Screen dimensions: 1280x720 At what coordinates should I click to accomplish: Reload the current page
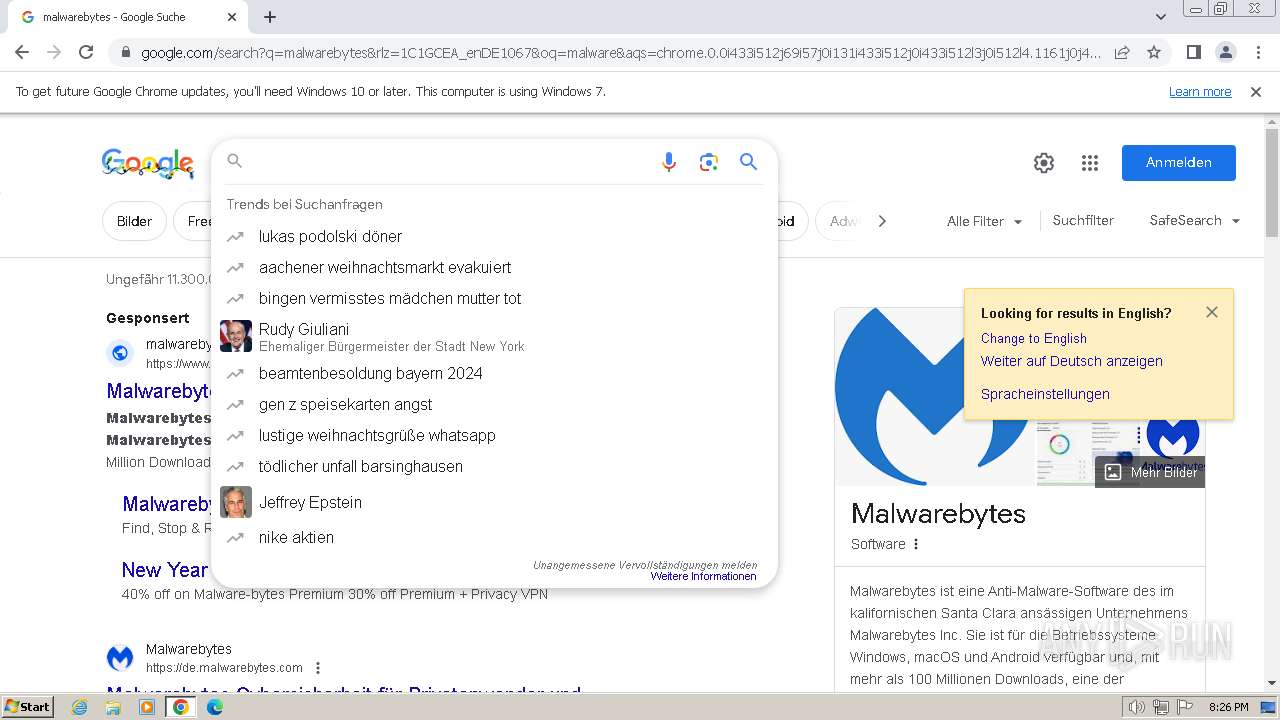tap(86, 52)
